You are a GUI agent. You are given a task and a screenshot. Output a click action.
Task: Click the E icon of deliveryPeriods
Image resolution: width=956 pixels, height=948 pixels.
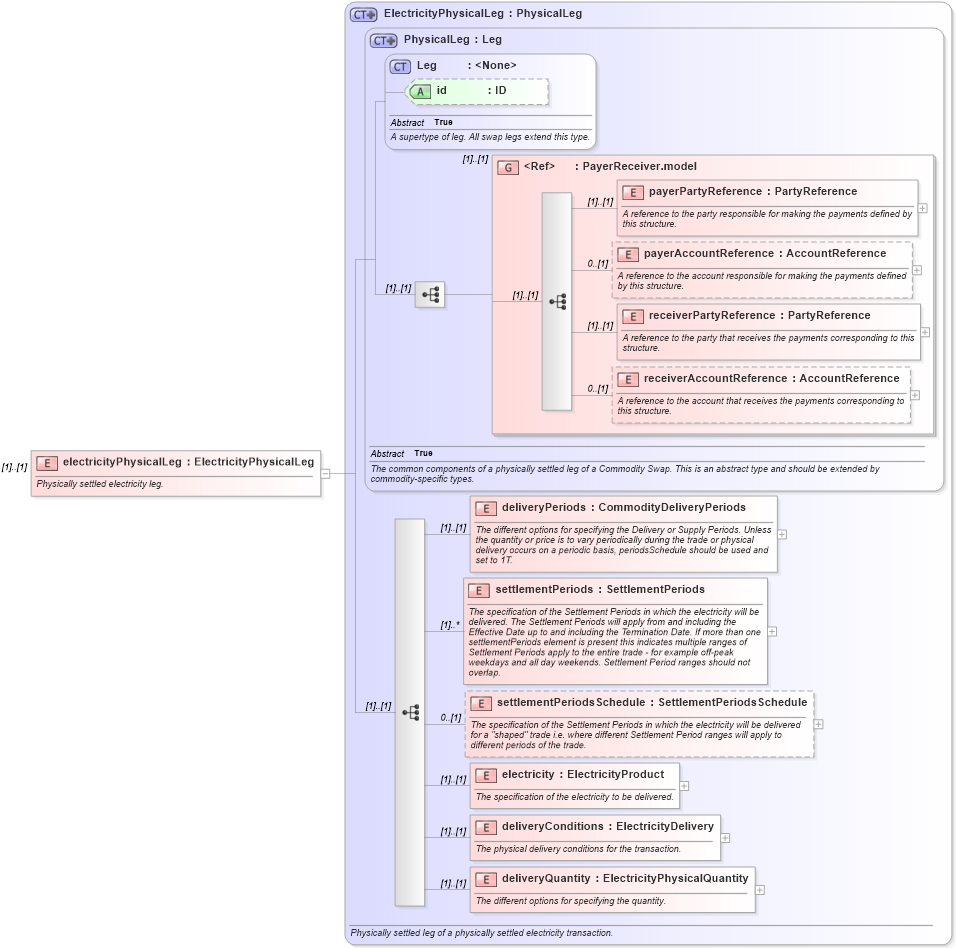[486, 508]
